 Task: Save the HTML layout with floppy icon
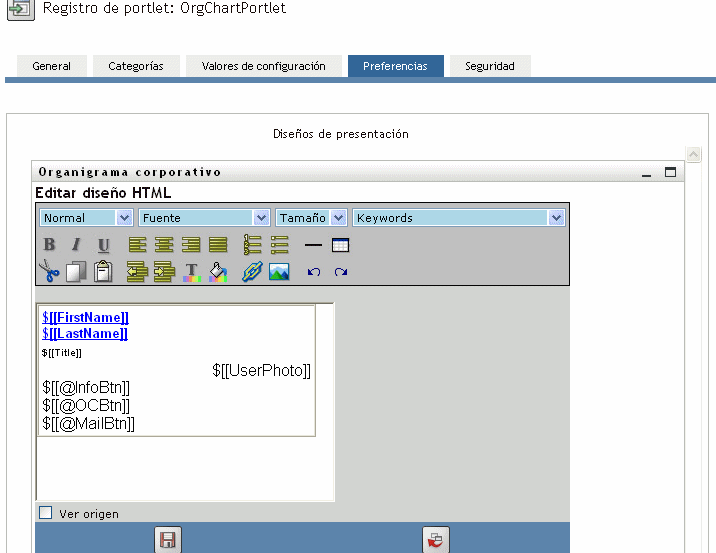point(168,540)
